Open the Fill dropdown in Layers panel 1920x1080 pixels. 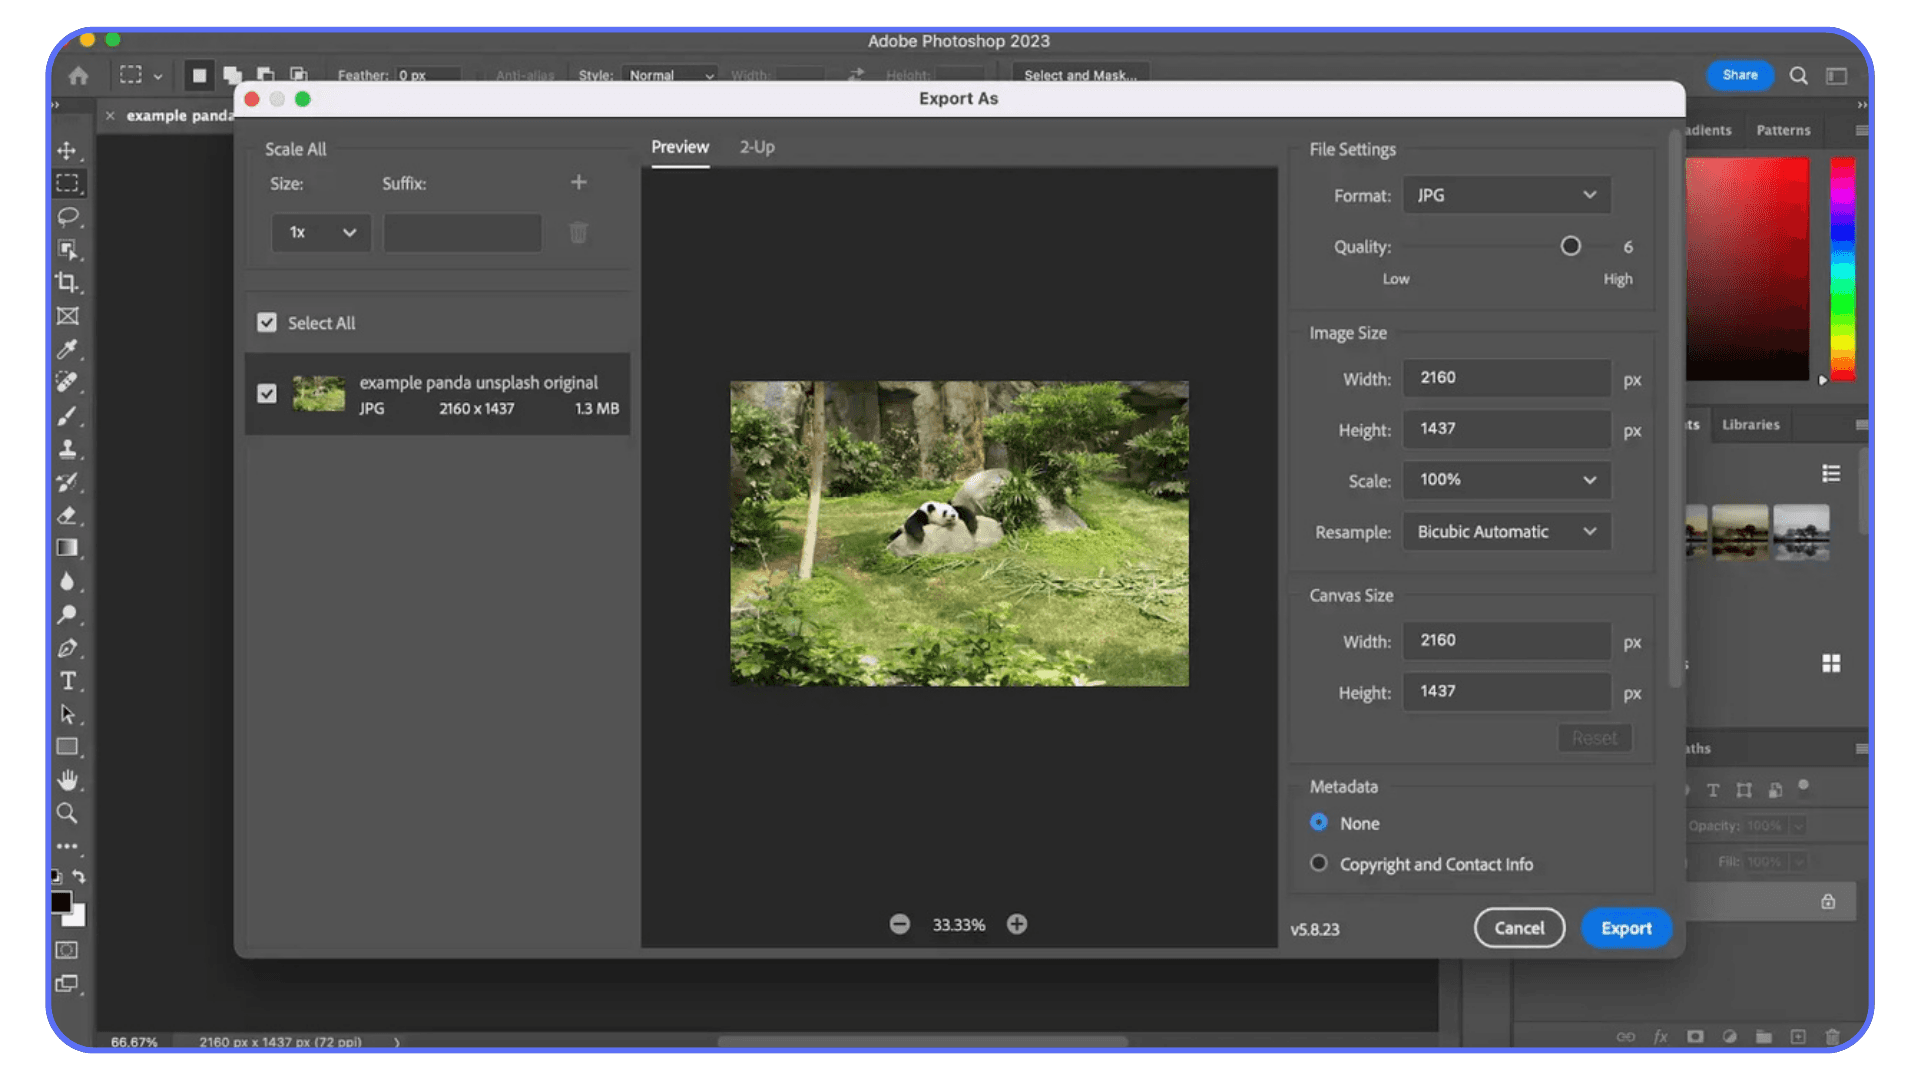[1798, 861]
